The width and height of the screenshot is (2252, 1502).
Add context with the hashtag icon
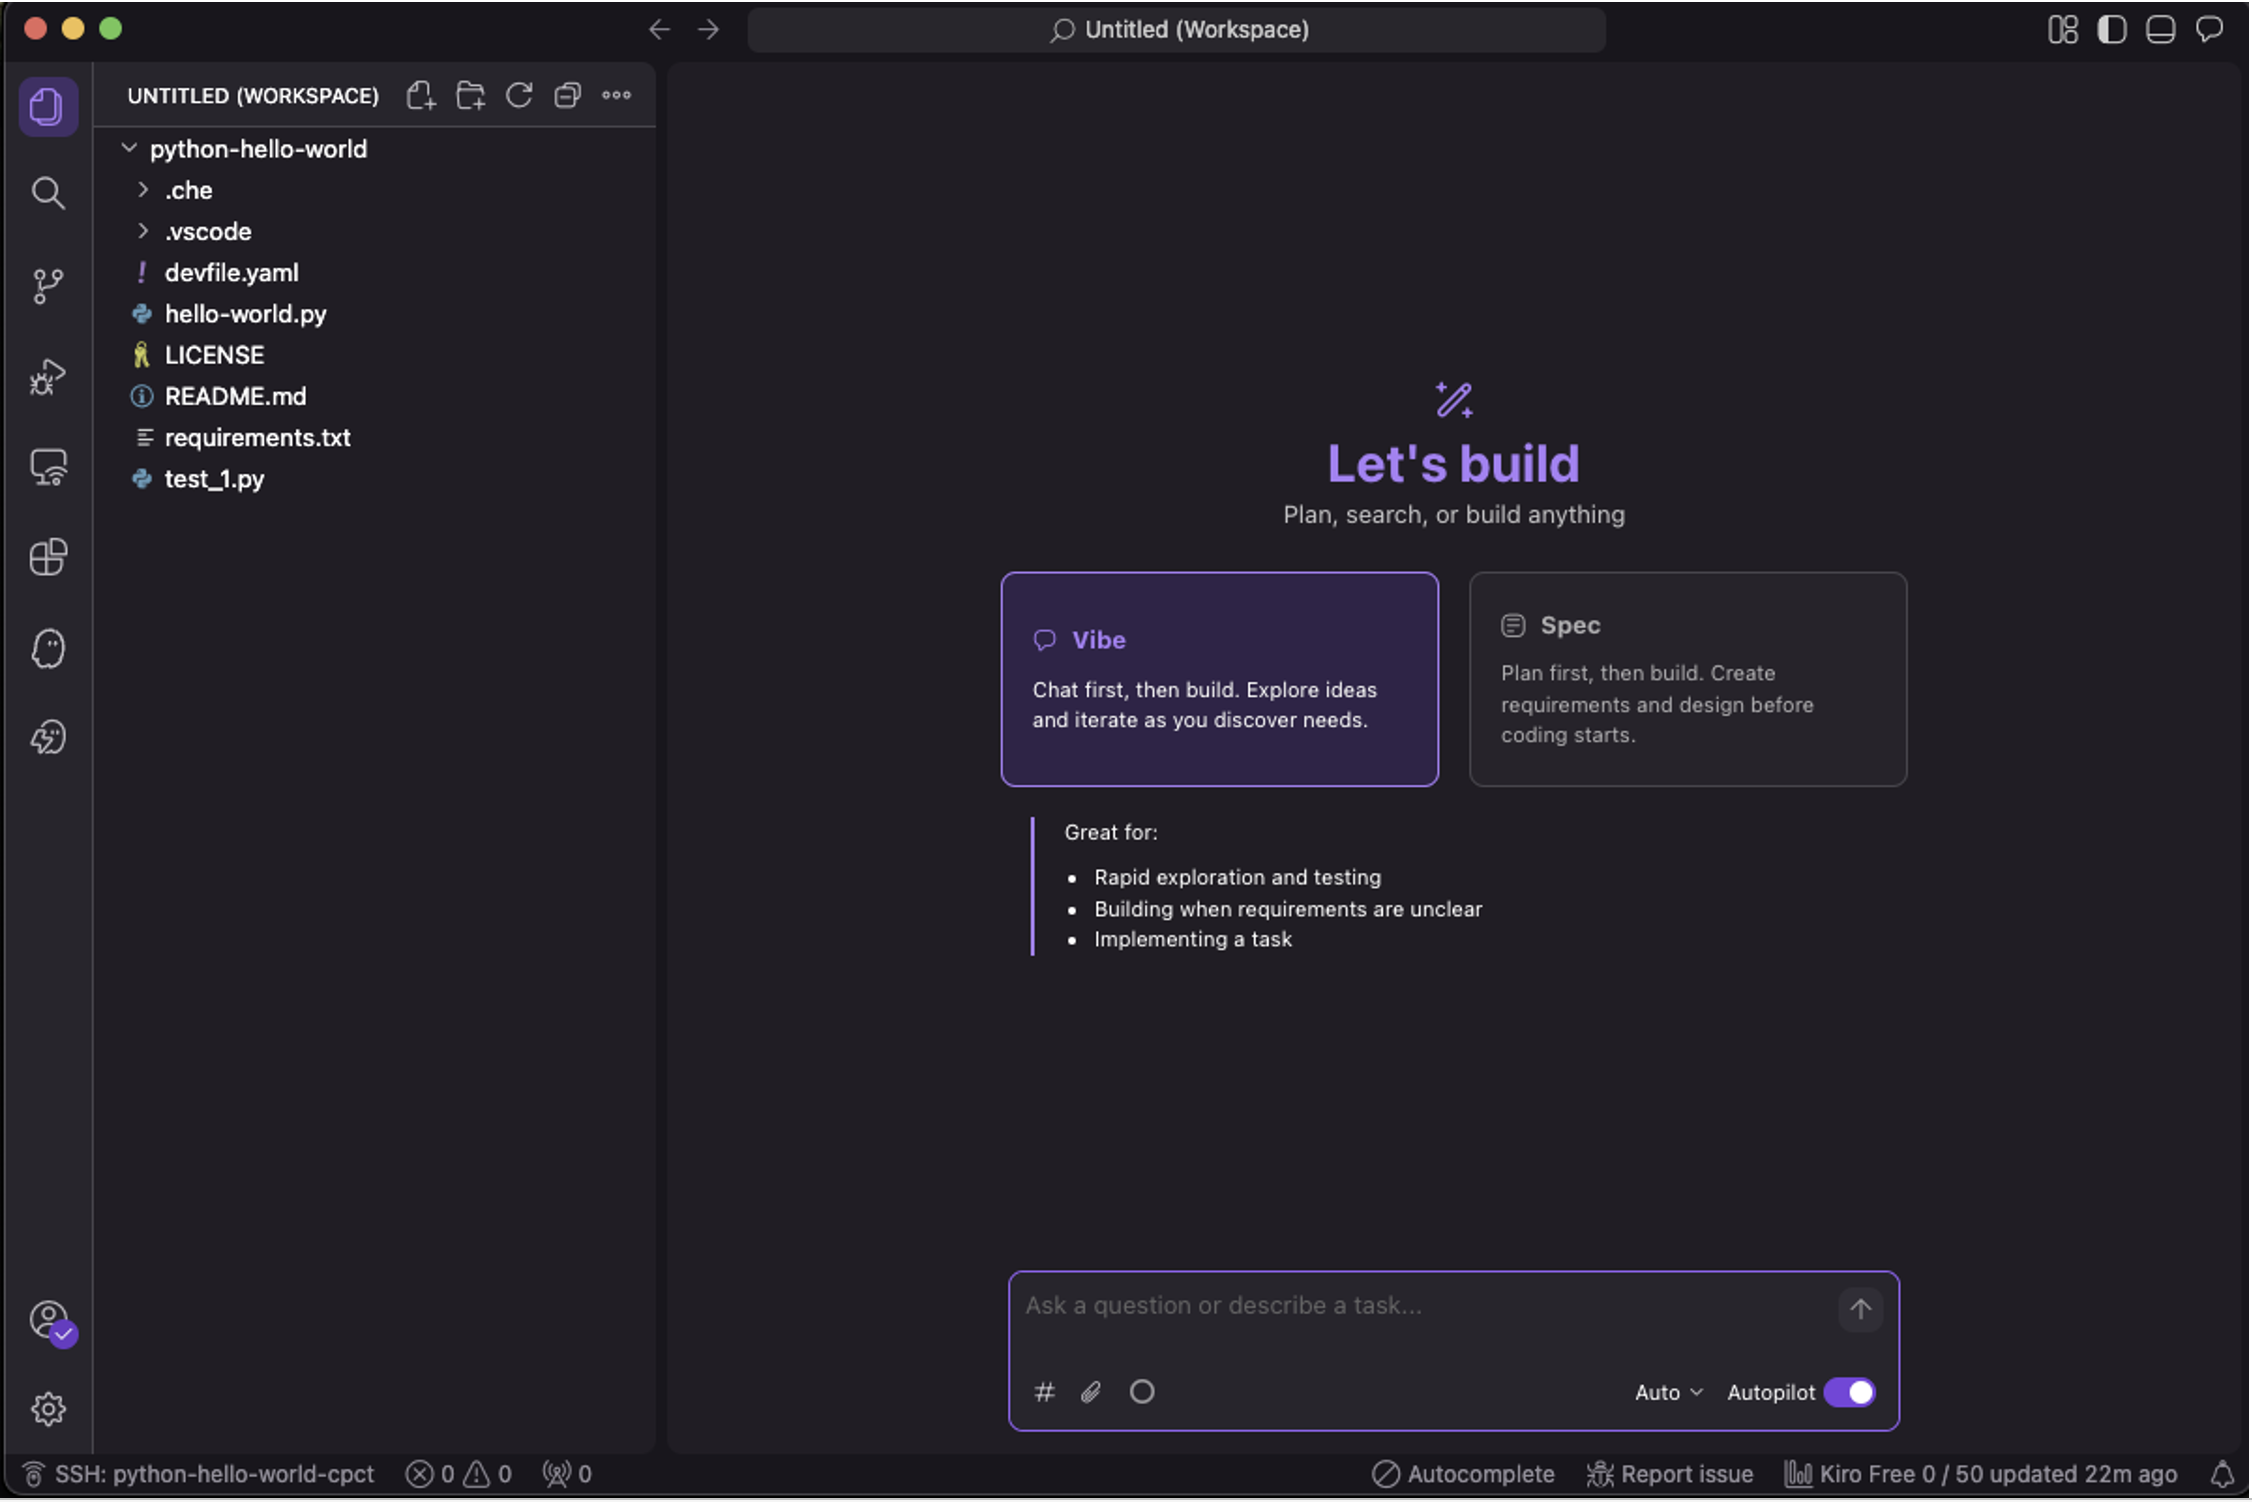(x=1044, y=1391)
